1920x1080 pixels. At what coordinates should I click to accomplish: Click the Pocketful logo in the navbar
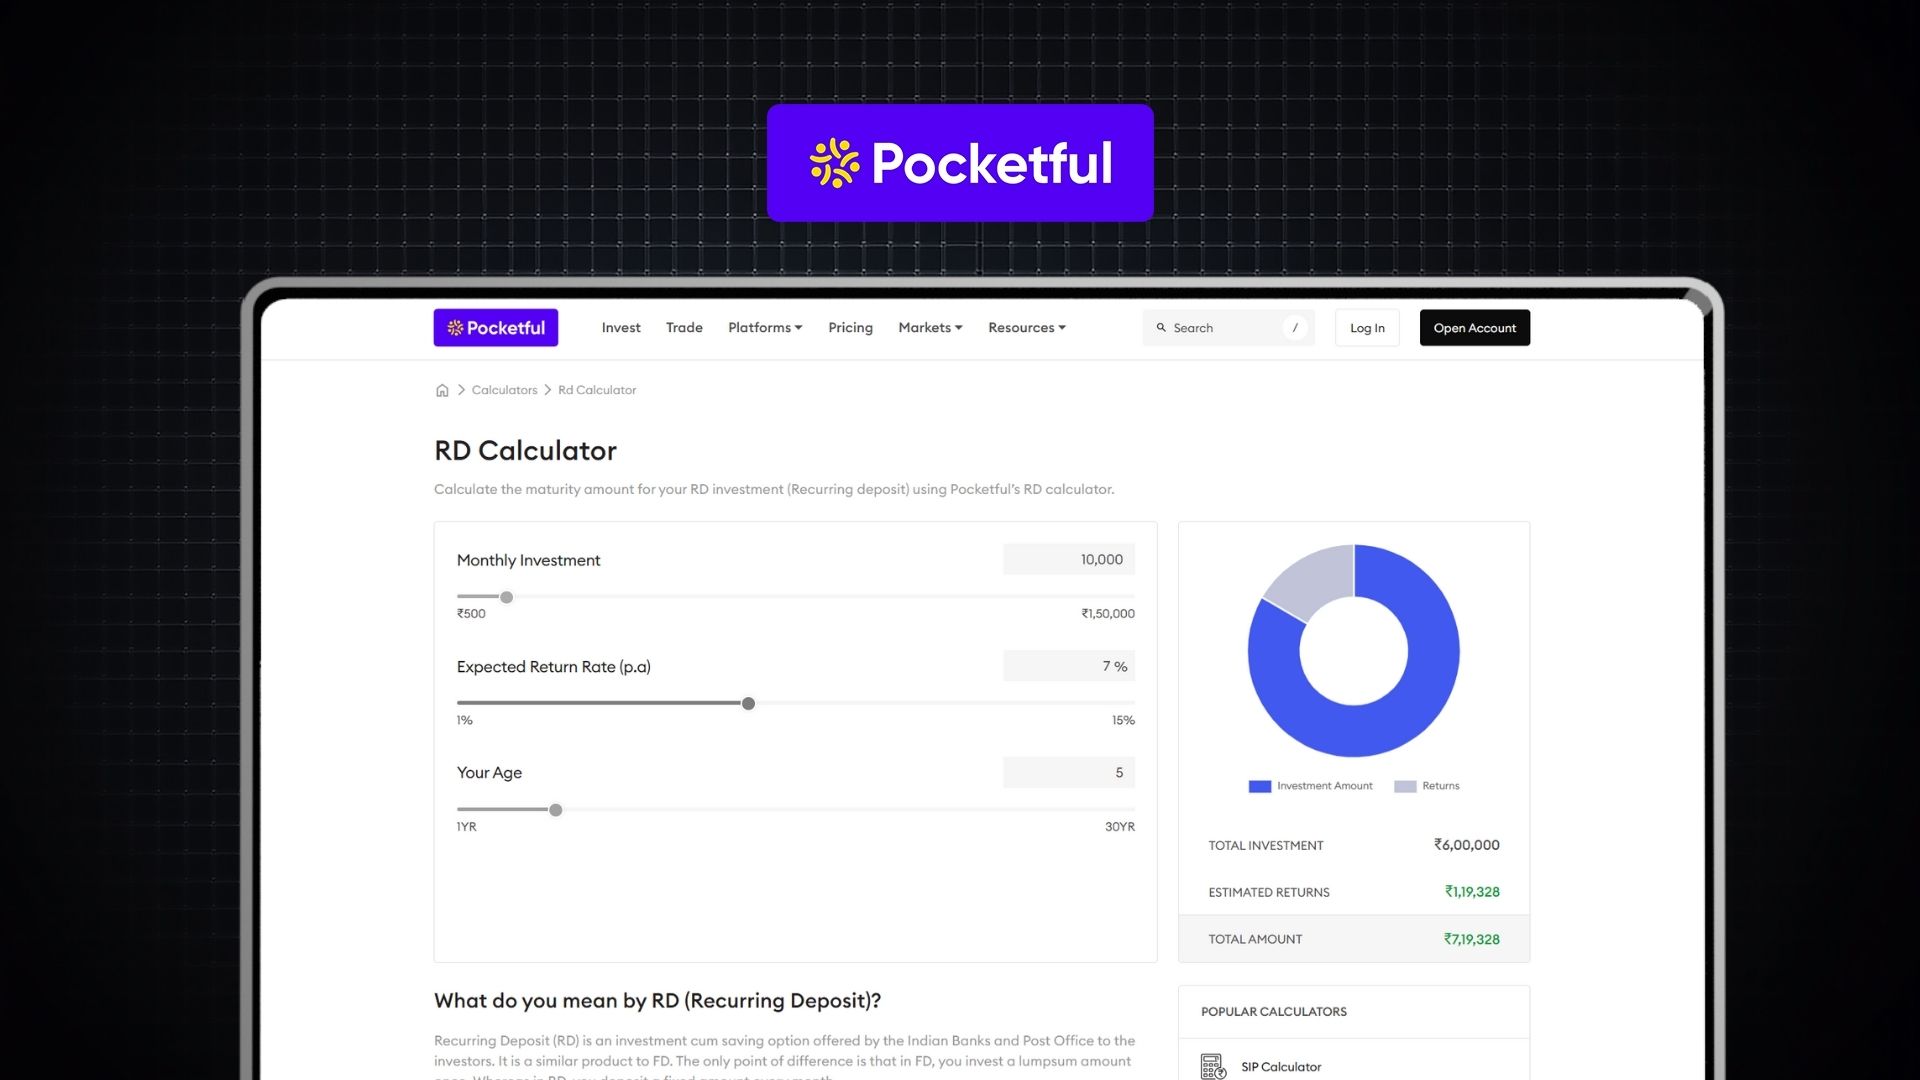click(x=495, y=327)
